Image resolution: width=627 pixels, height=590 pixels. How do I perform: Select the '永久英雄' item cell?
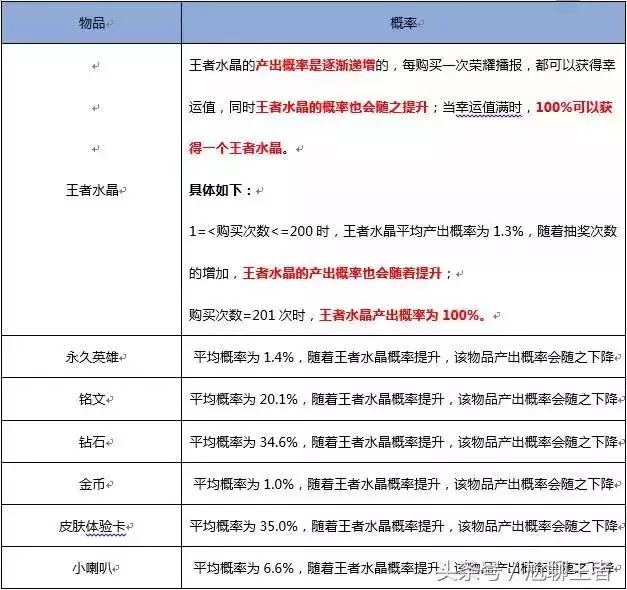(x=92, y=357)
